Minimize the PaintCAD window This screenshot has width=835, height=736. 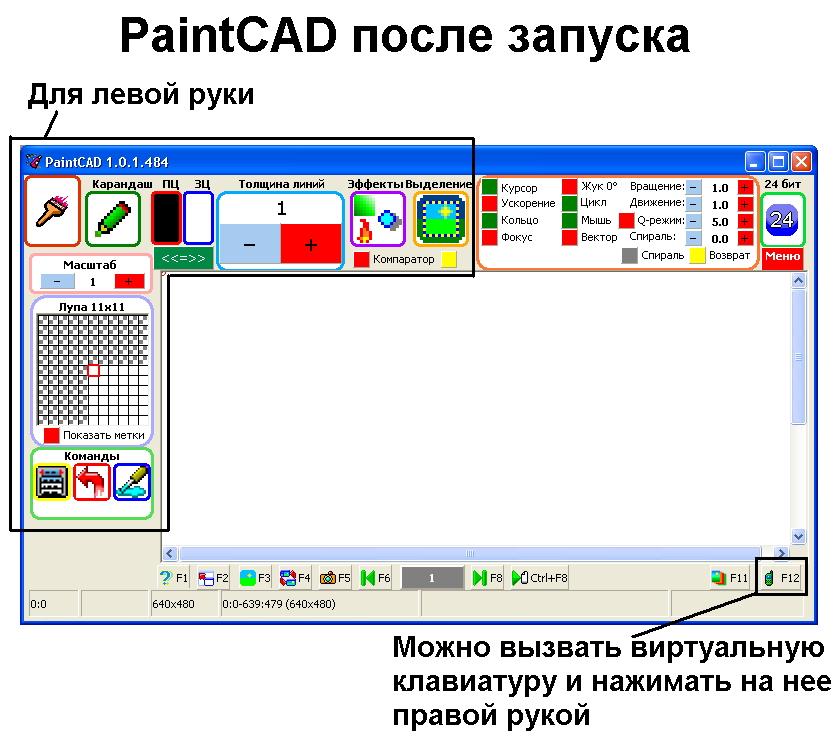click(x=755, y=161)
